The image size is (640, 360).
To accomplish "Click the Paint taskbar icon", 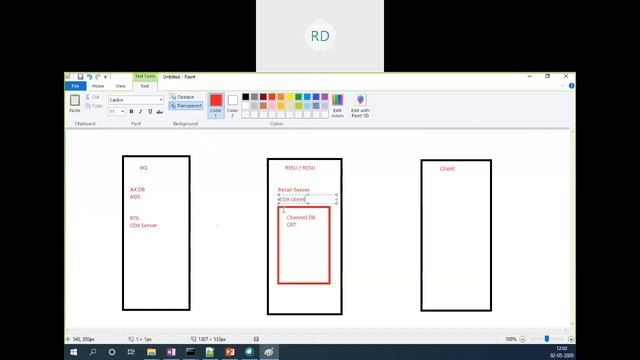I will (x=269, y=352).
